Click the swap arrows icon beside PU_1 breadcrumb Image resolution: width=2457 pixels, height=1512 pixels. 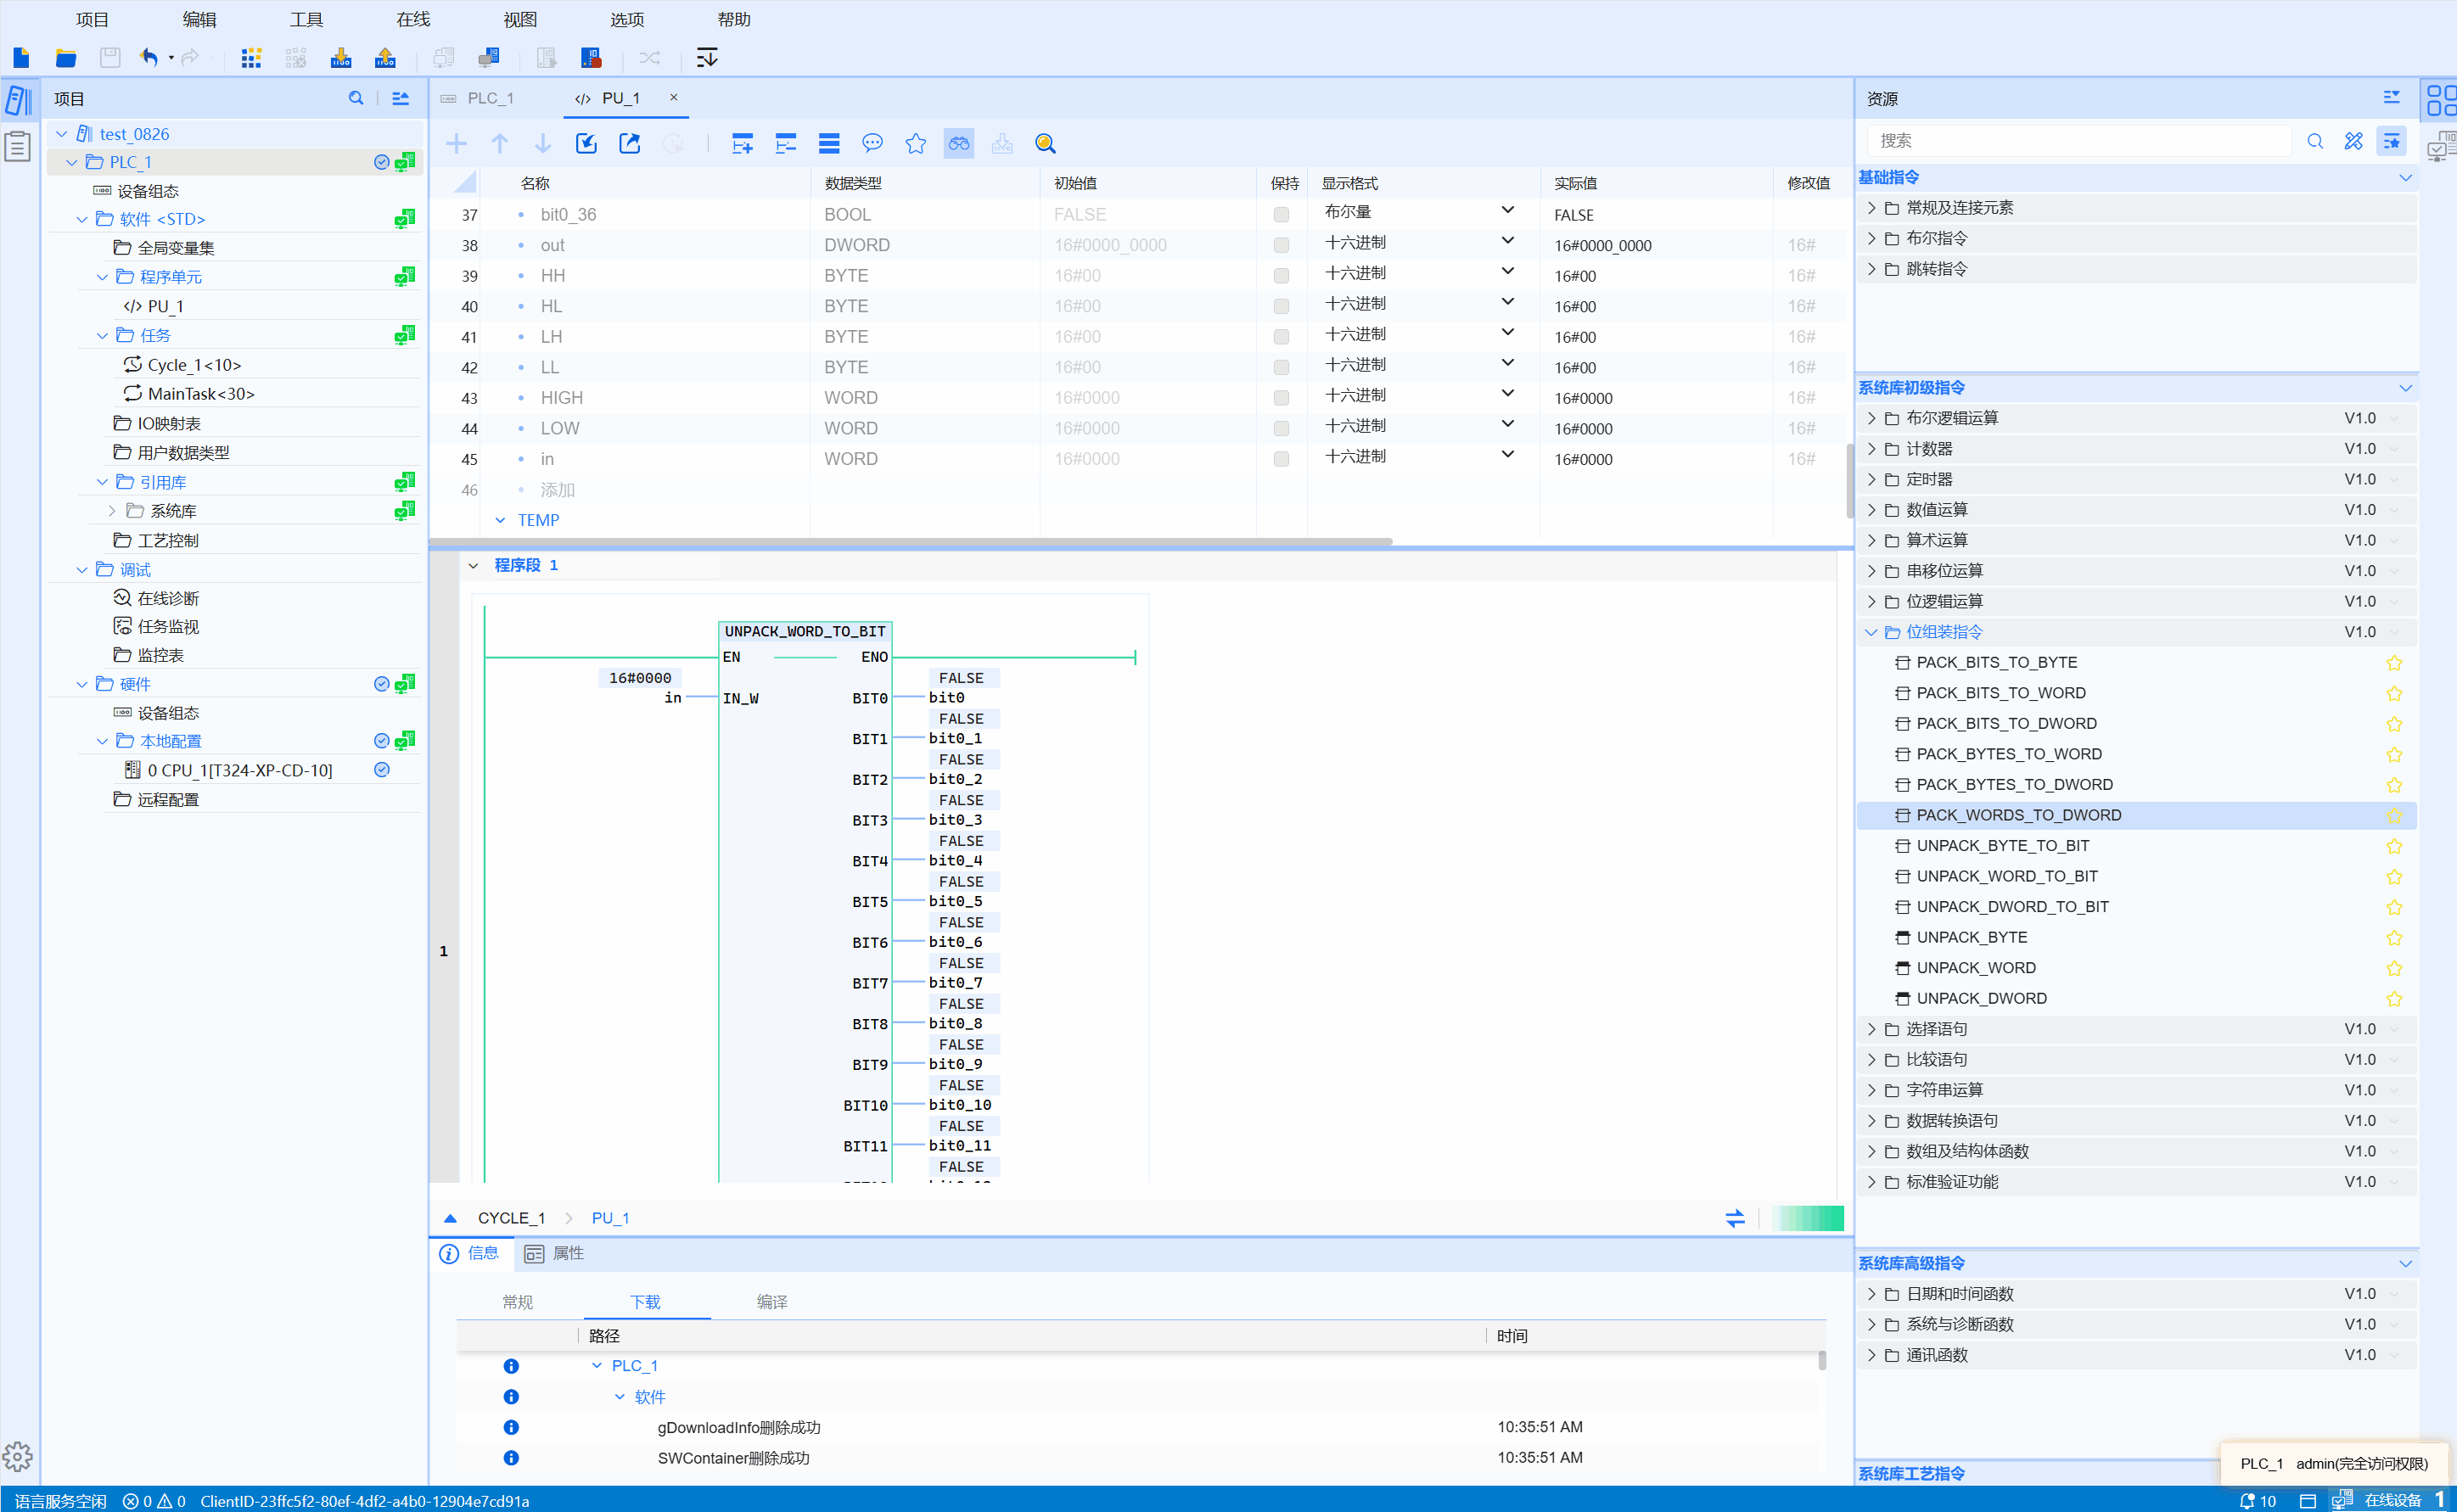1735,1218
